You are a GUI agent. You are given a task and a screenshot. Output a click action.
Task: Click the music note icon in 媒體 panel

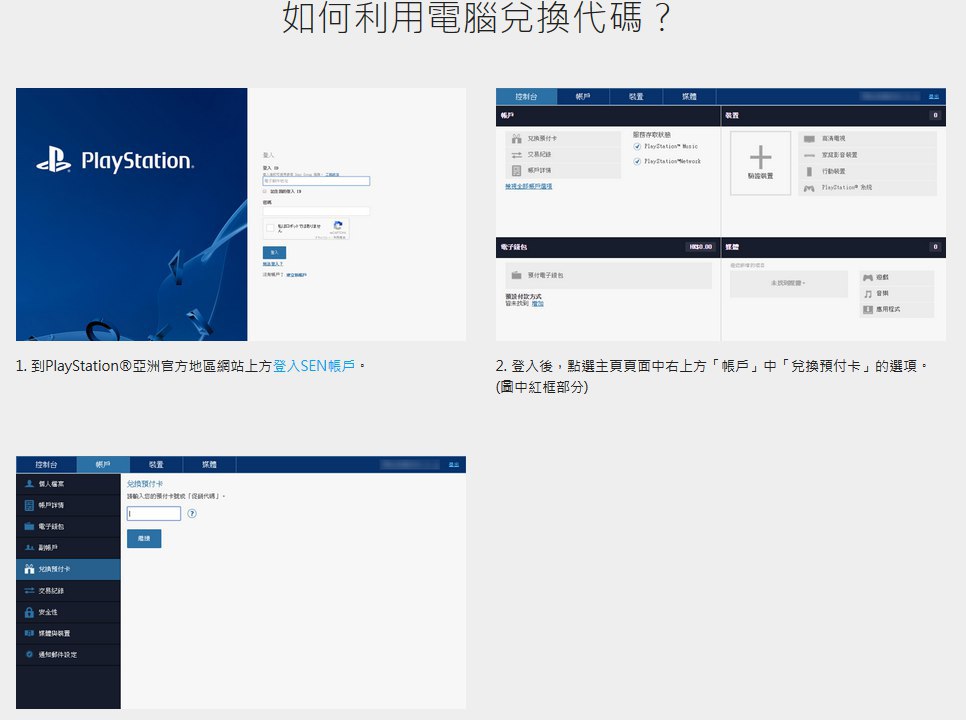868,294
